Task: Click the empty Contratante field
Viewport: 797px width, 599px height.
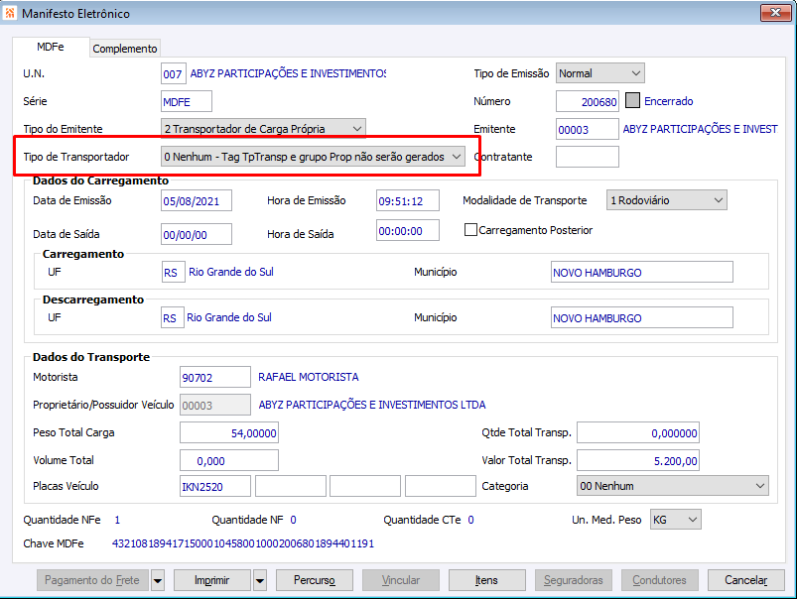Action: pyautogui.click(x=587, y=157)
